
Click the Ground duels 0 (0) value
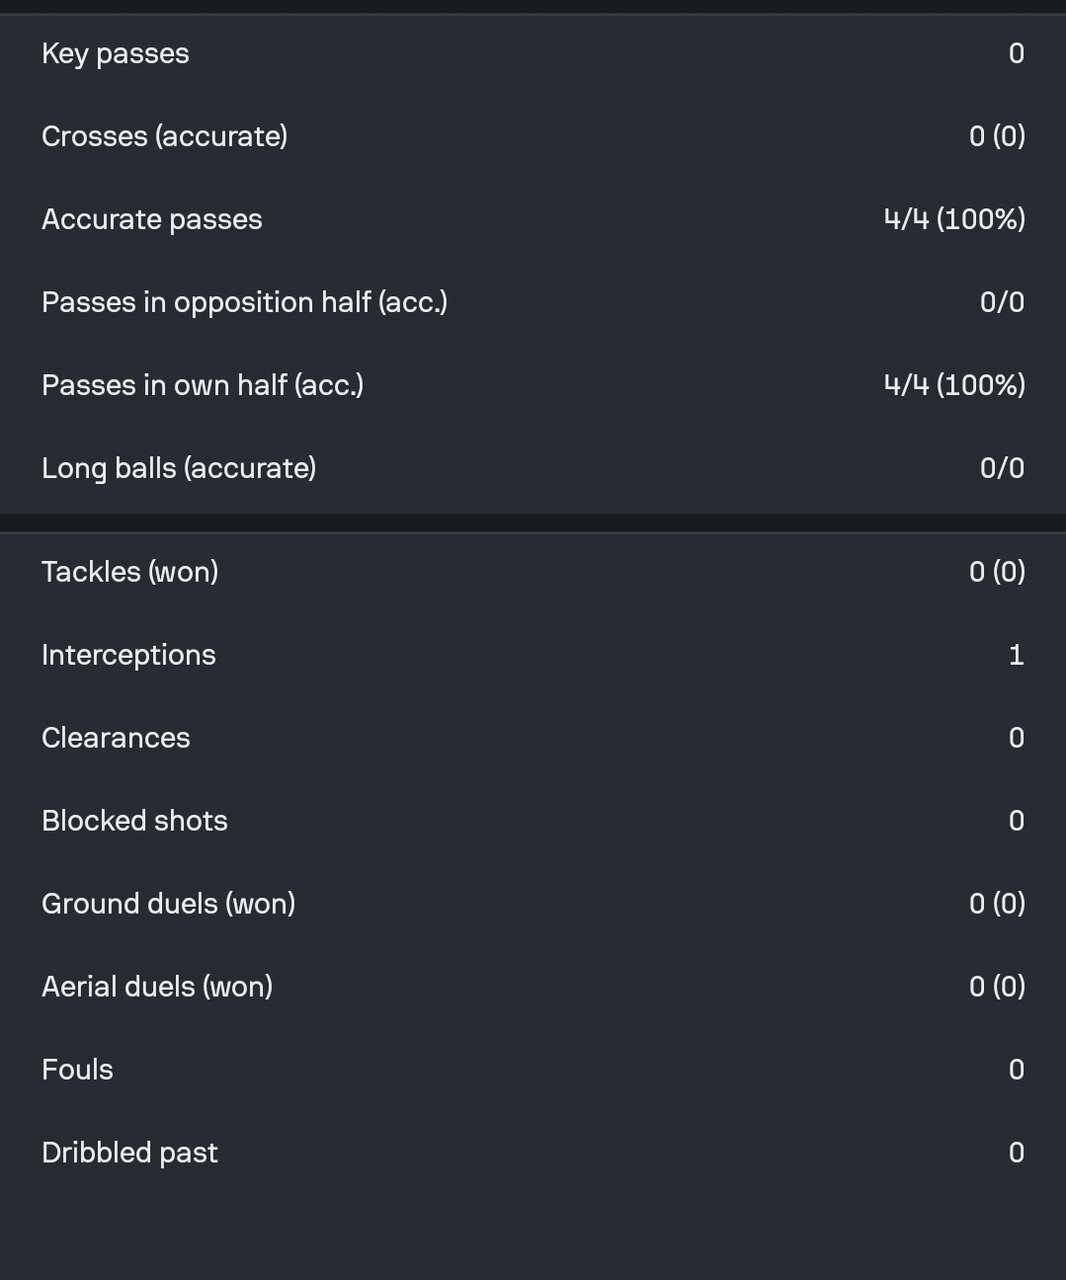[997, 904]
